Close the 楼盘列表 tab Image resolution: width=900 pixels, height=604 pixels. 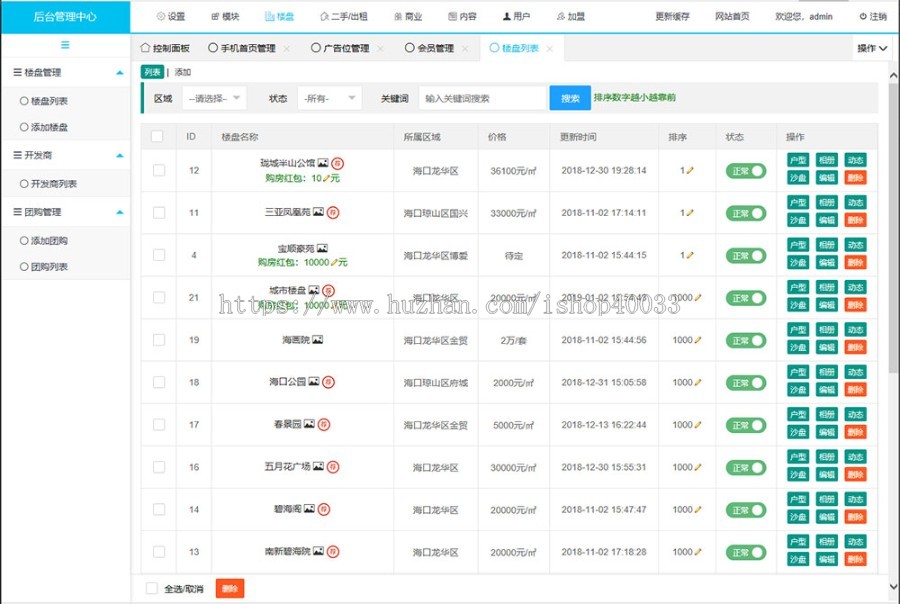coord(549,48)
